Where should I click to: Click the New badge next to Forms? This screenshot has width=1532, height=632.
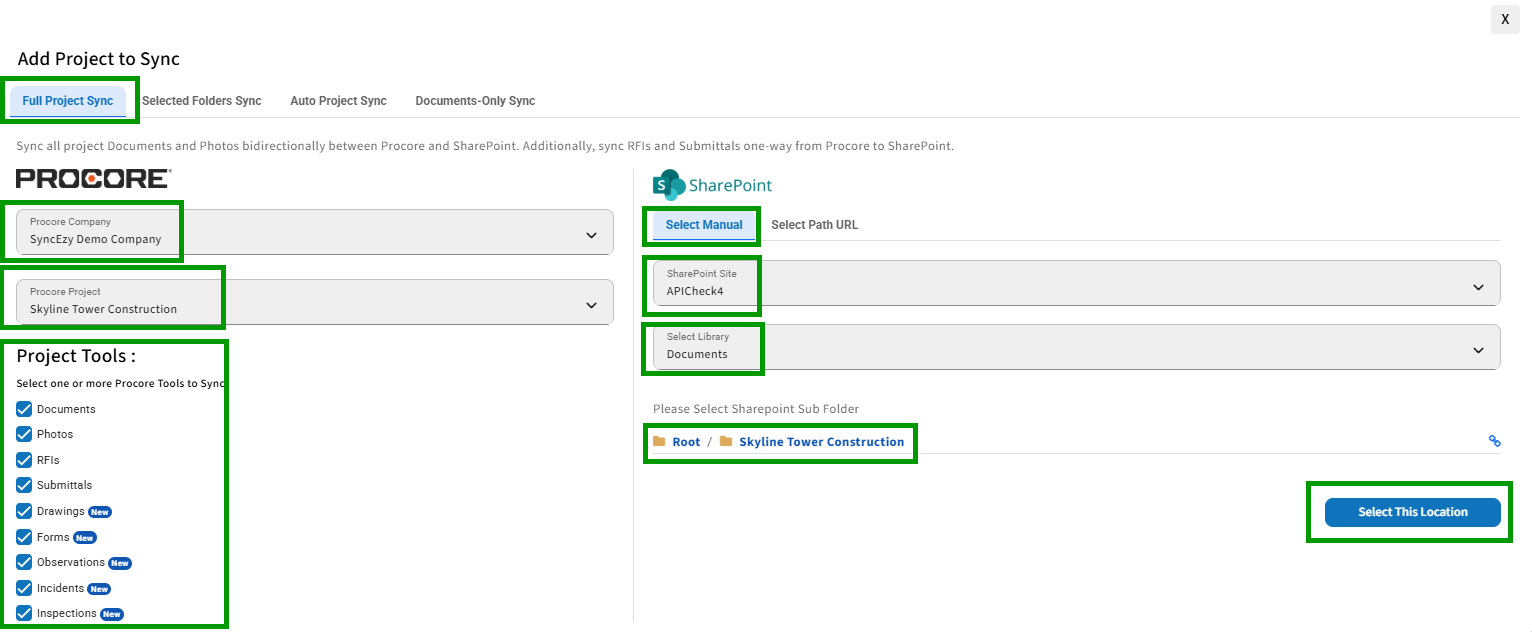(x=85, y=538)
